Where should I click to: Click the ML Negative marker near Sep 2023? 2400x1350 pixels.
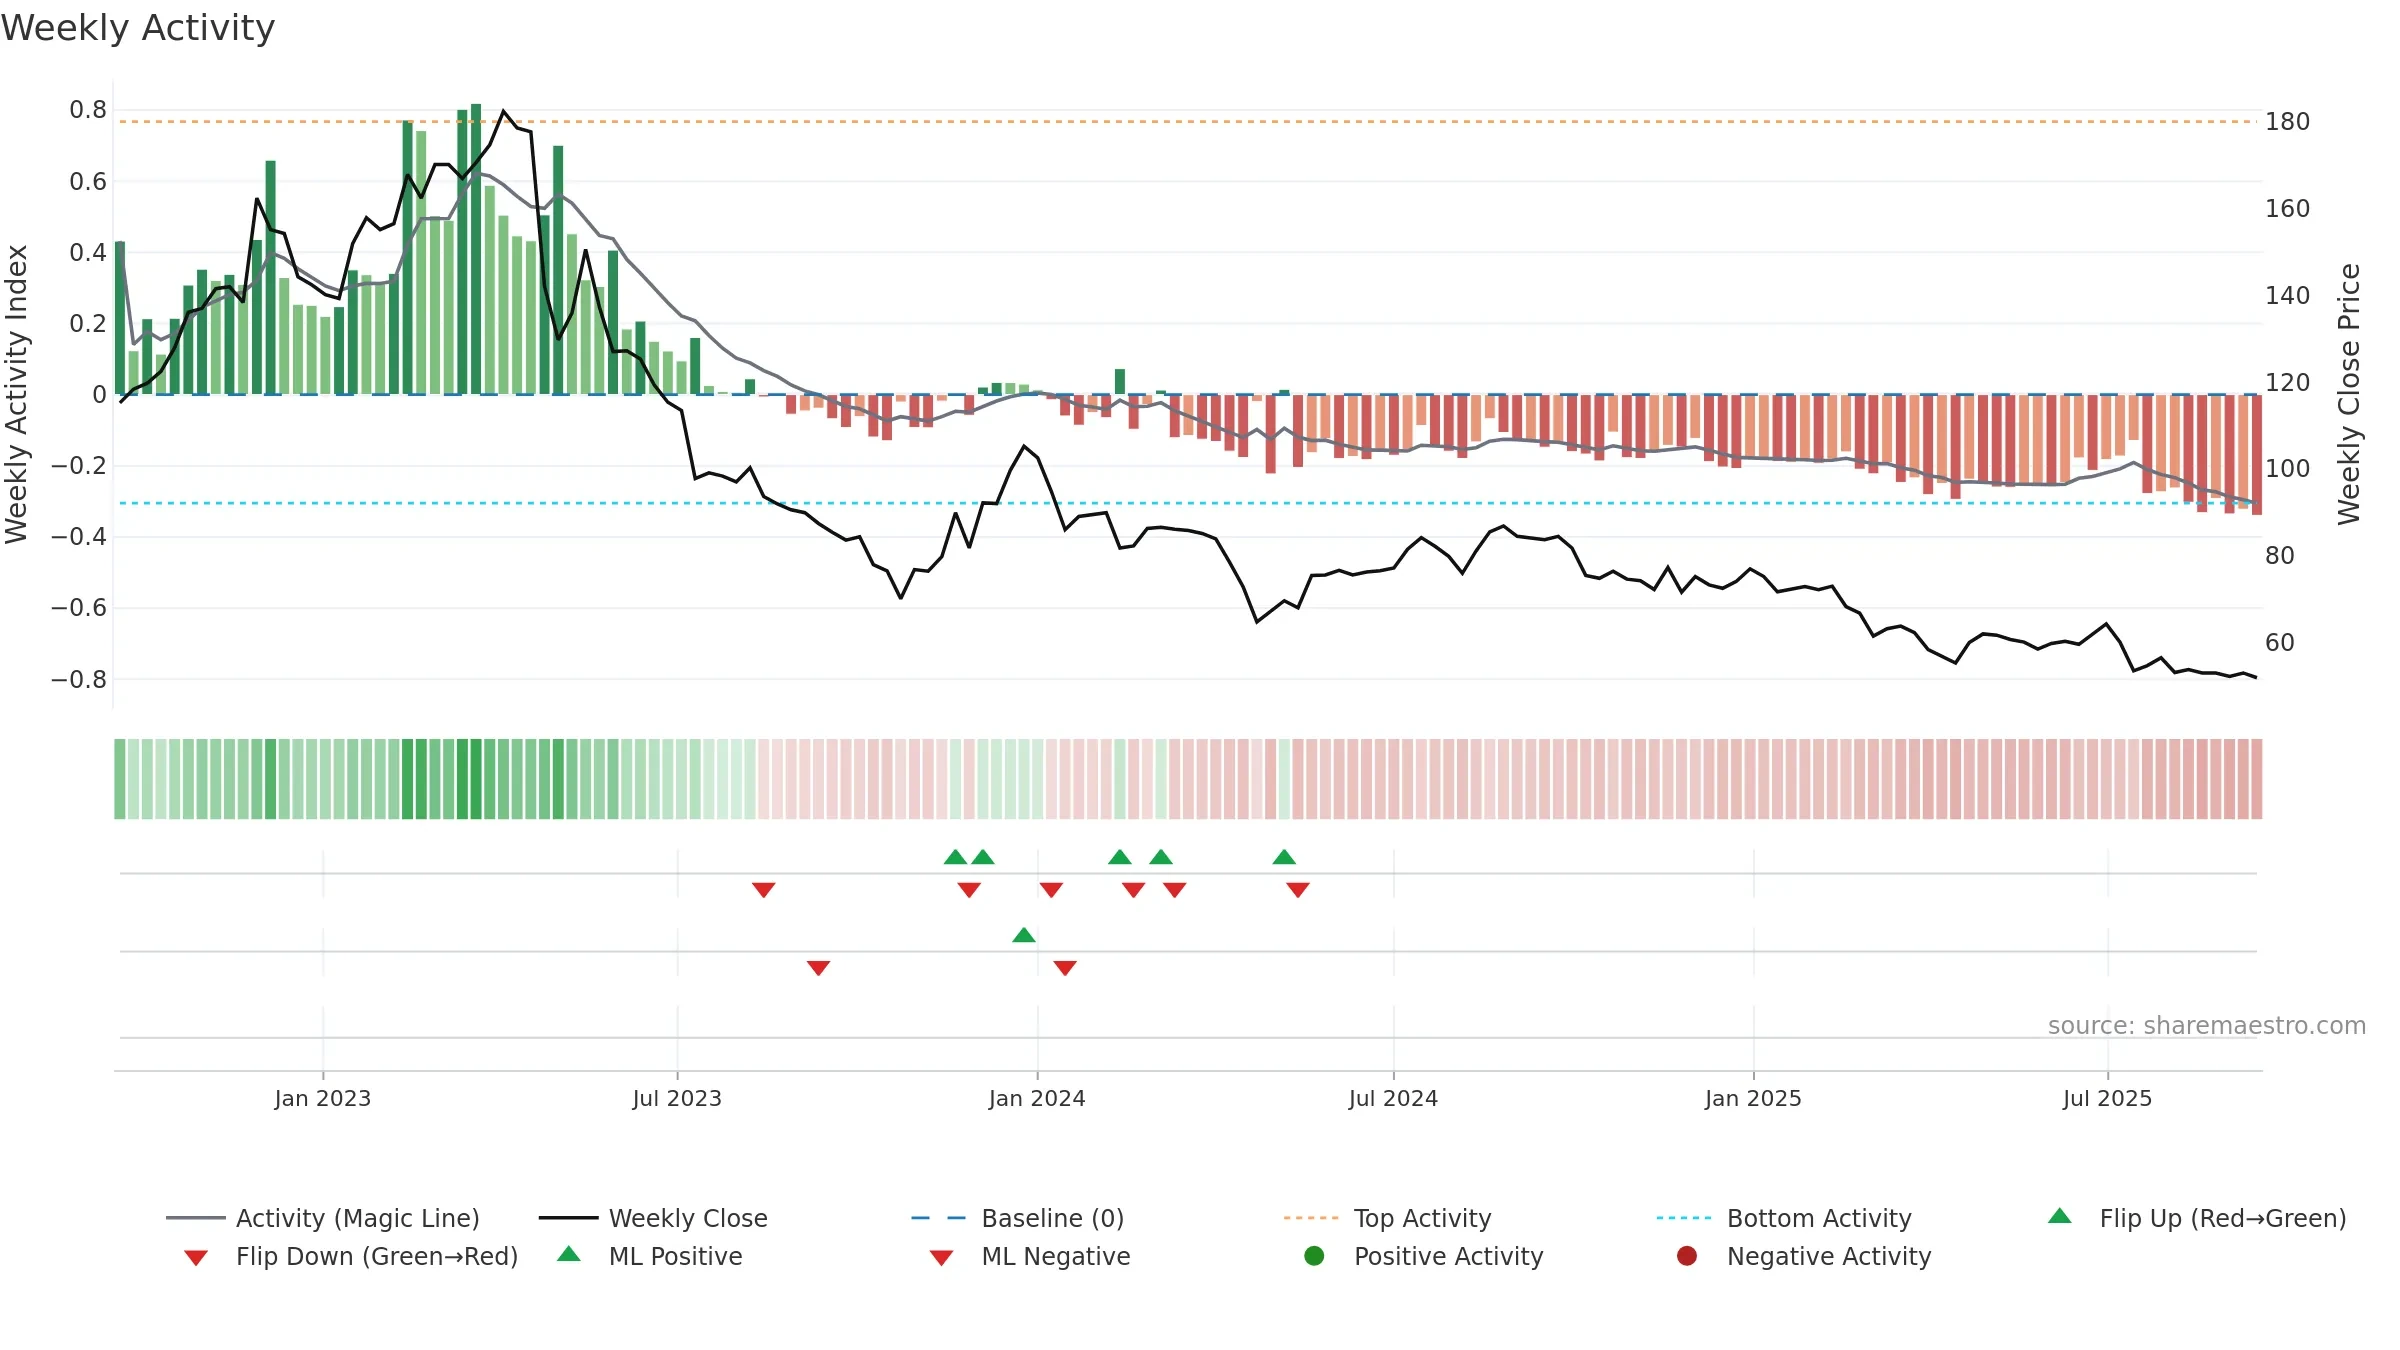point(818,968)
